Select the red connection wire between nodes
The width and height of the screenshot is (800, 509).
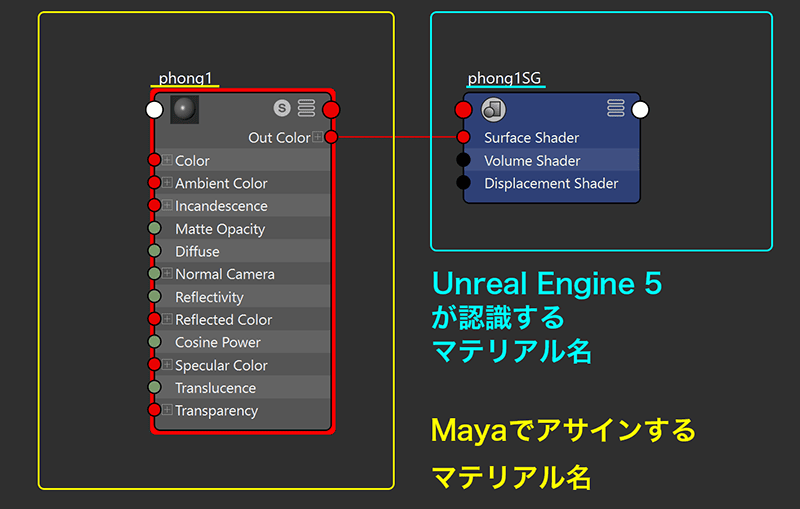[397, 137]
